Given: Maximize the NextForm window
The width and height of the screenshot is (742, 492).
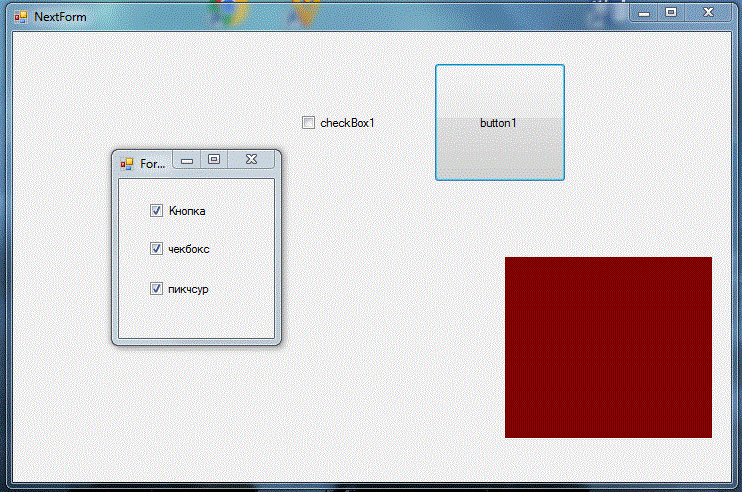Looking at the screenshot, I should point(671,13).
